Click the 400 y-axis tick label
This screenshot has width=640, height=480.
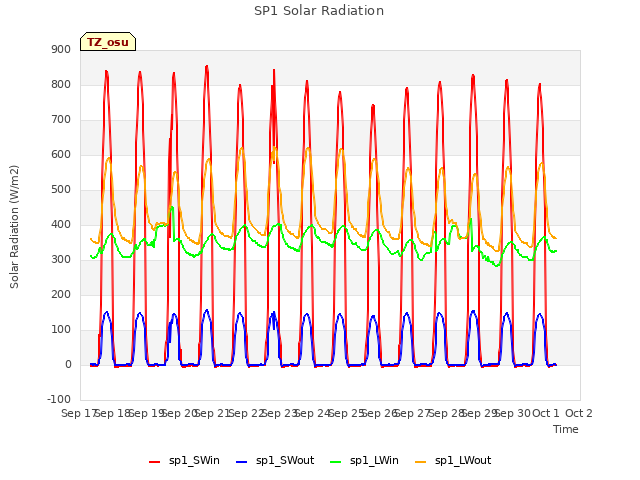pos(61,224)
